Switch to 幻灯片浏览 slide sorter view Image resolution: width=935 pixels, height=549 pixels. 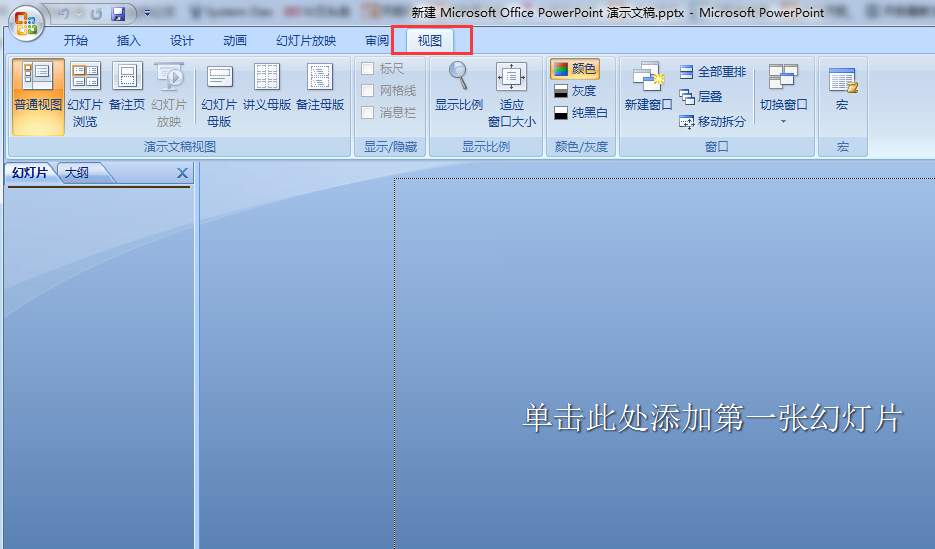[85, 97]
